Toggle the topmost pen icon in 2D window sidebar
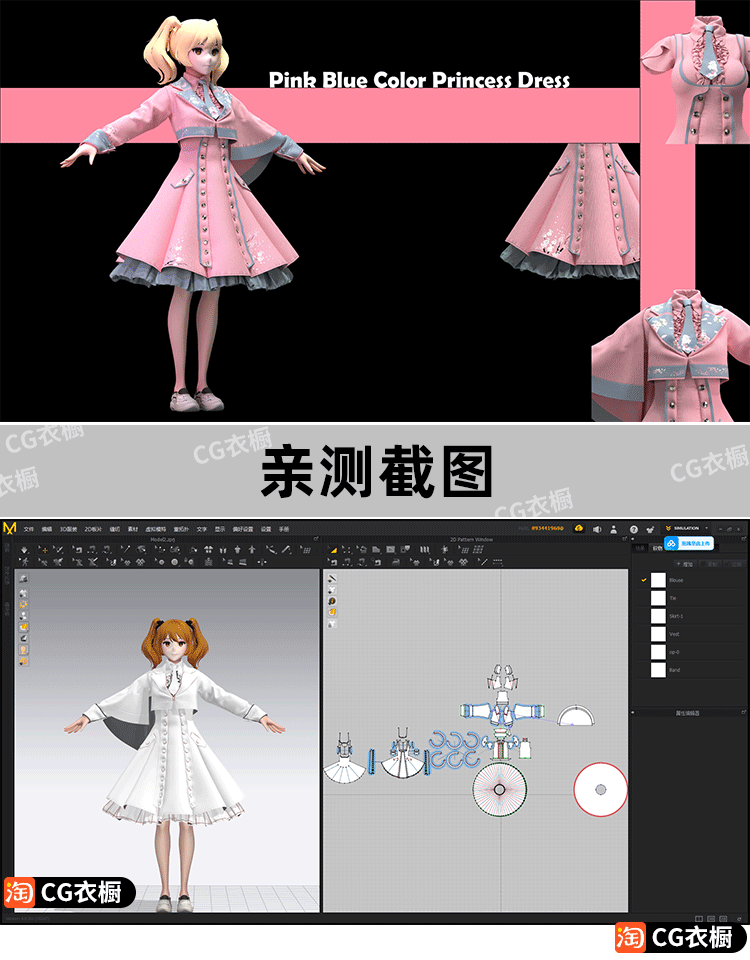Image resolution: width=750 pixels, height=960 pixels. [332, 578]
